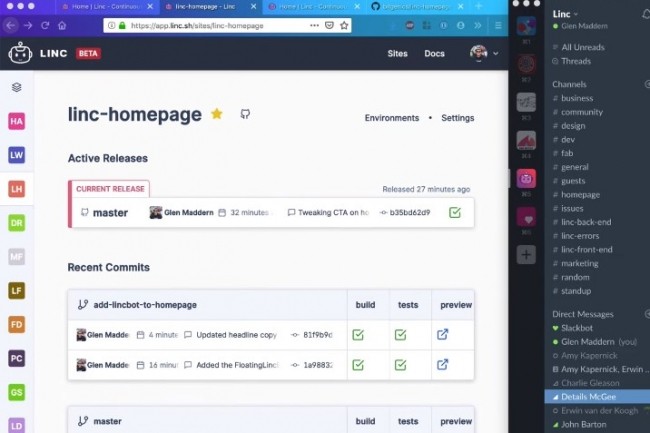650x433 pixels.
Task: Click build status check for commit 1a9883
Action: pyautogui.click(x=358, y=365)
